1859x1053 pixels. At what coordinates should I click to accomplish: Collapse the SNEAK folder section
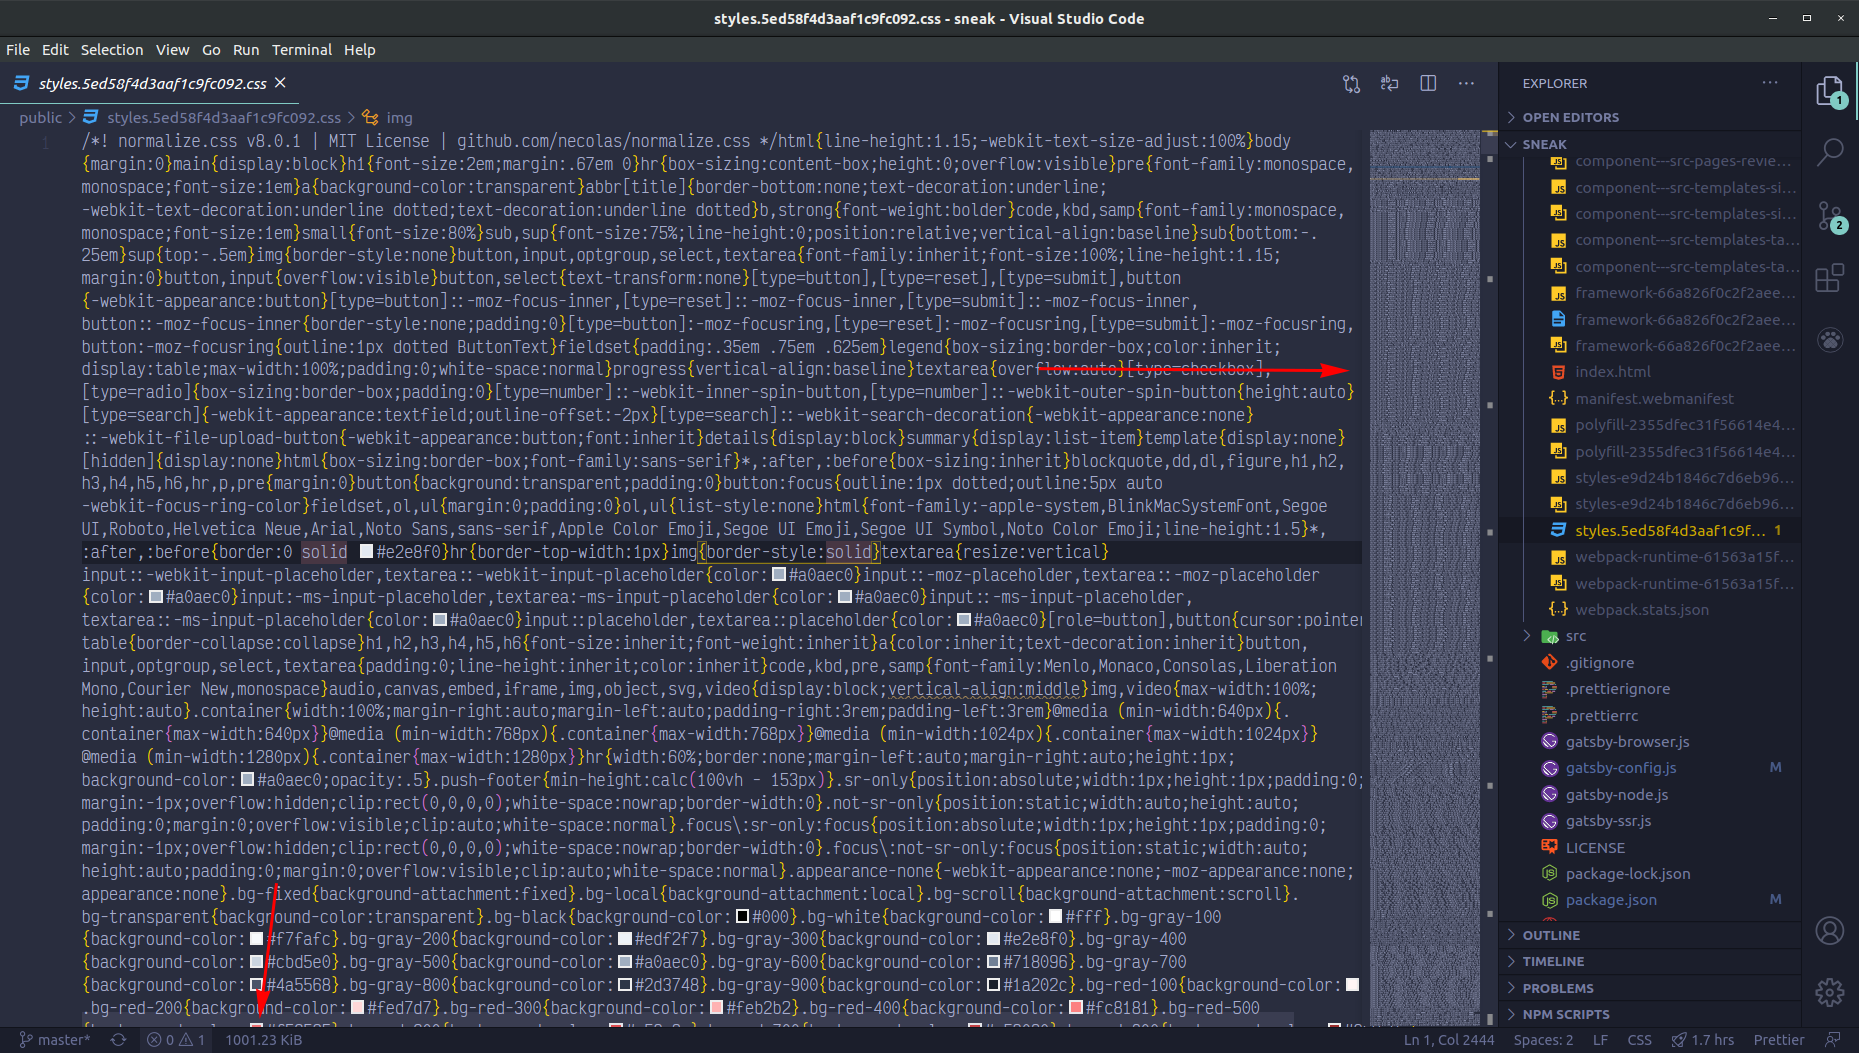[1544, 144]
